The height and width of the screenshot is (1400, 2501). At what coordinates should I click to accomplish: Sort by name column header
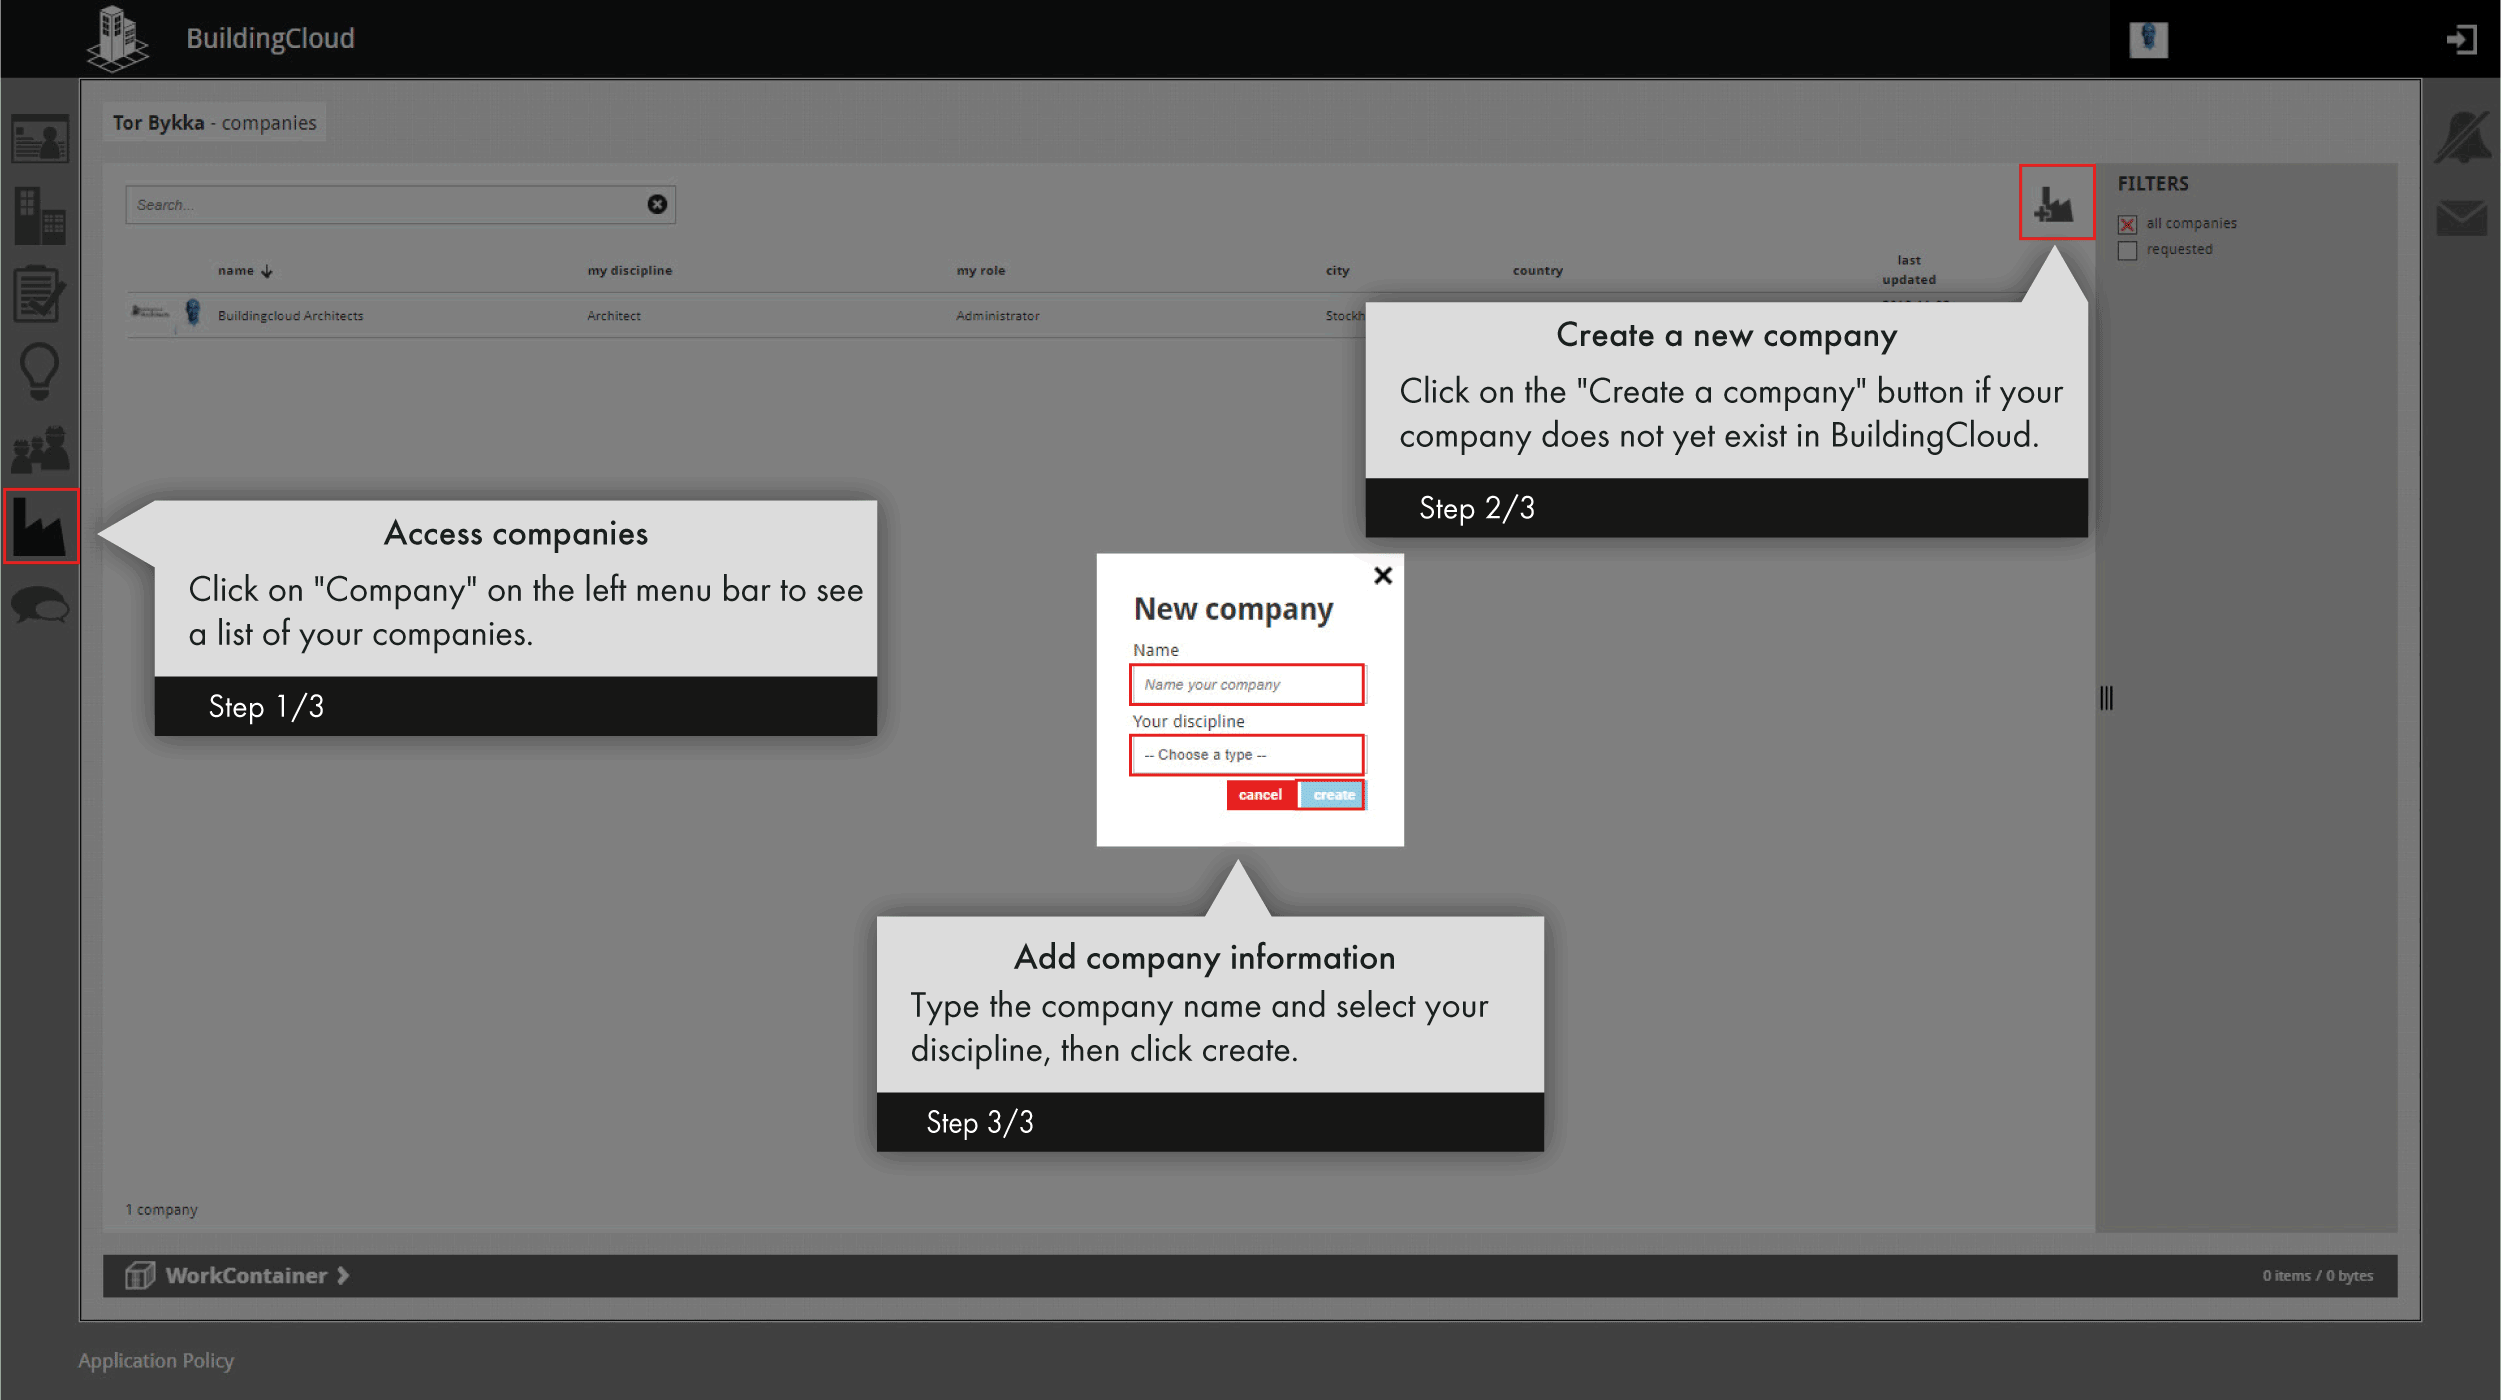[x=237, y=271]
